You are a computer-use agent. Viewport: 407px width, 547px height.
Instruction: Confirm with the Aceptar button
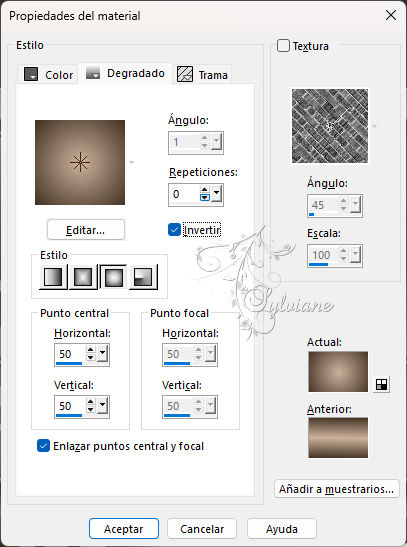coord(124,529)
